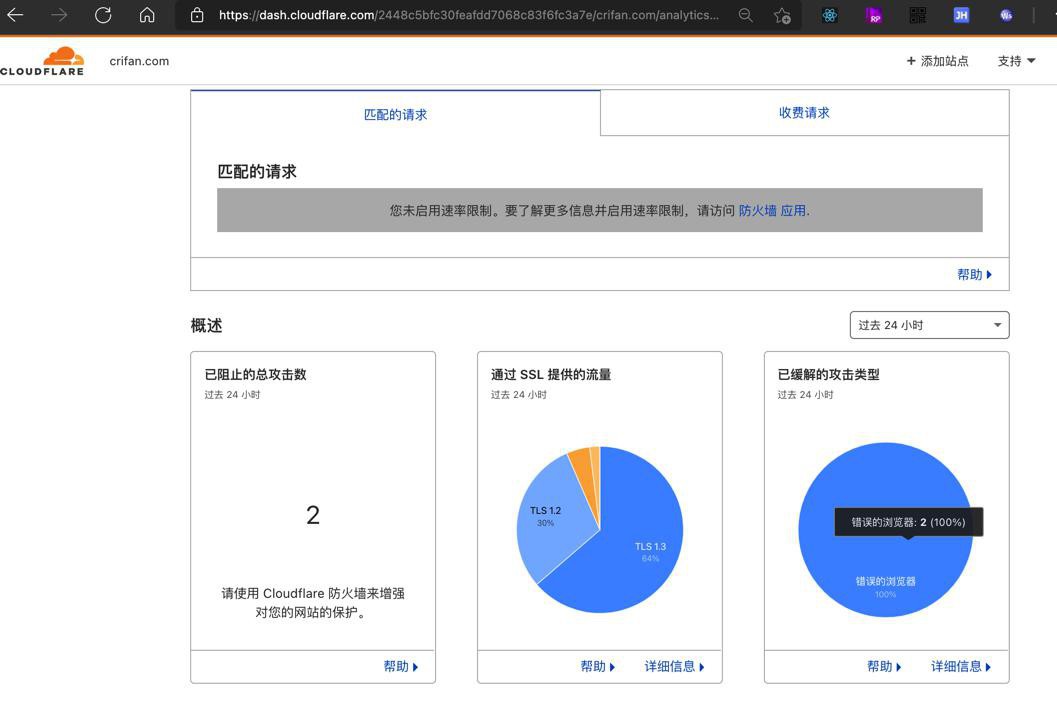Viewport: 1057px width, 702px height.
Task: Click the 通过 SSL 提供的流量 card title
Action: [551, 374]
